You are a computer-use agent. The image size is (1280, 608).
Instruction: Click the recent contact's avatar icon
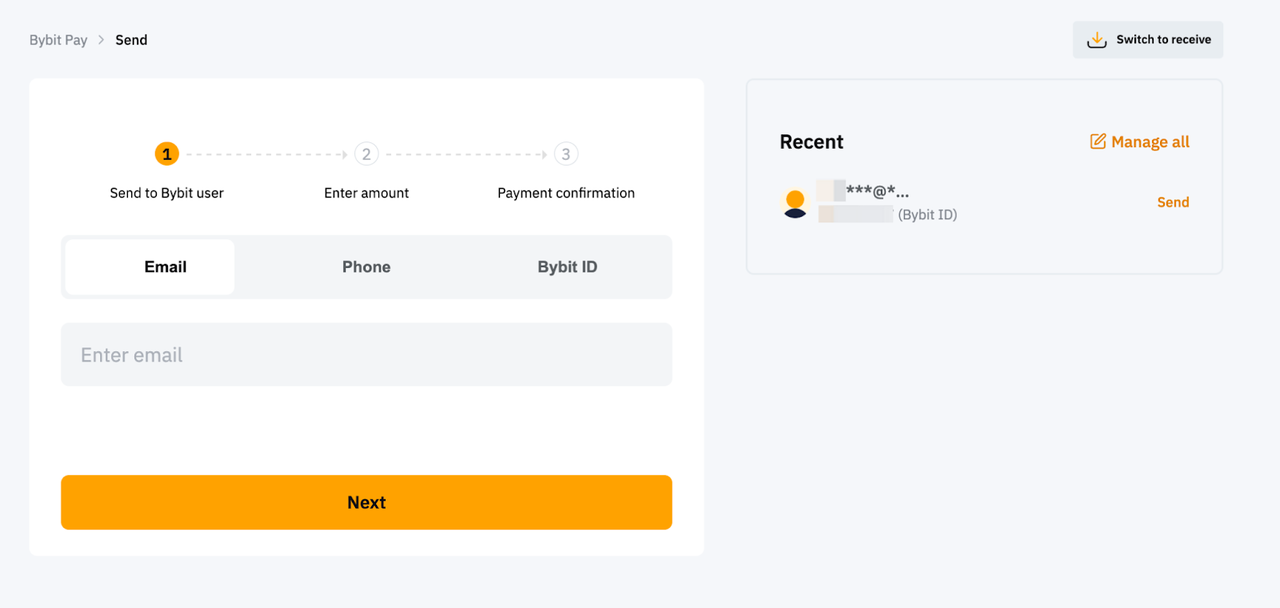point(795,203)
